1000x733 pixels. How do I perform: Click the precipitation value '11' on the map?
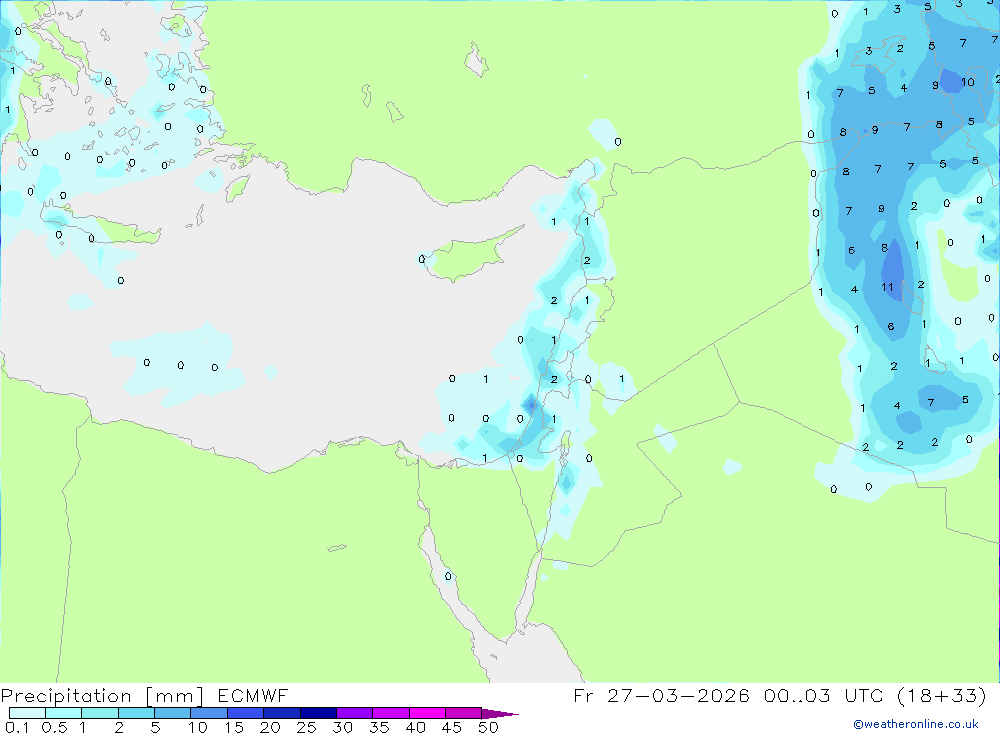pos(888,287)
